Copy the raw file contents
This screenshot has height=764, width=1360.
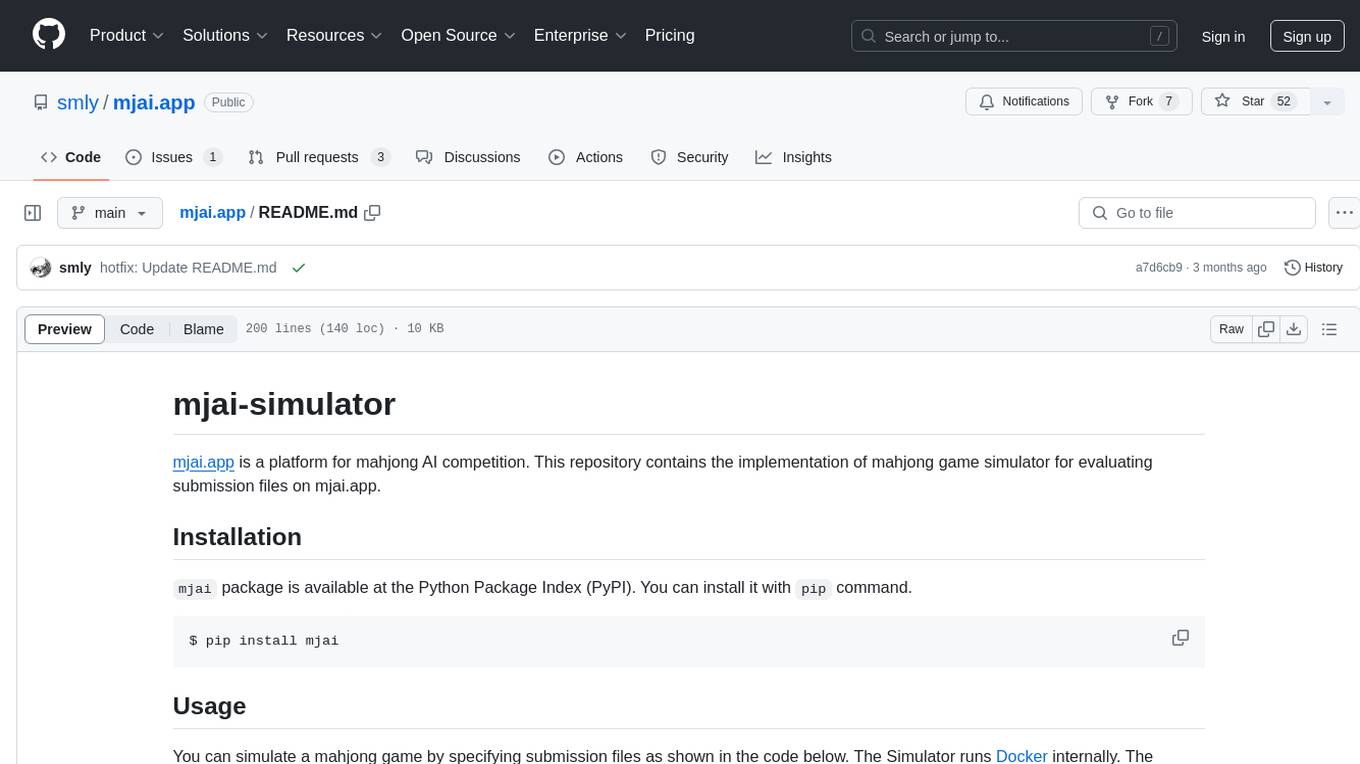pyautogui.click(x=1266, y=329)
